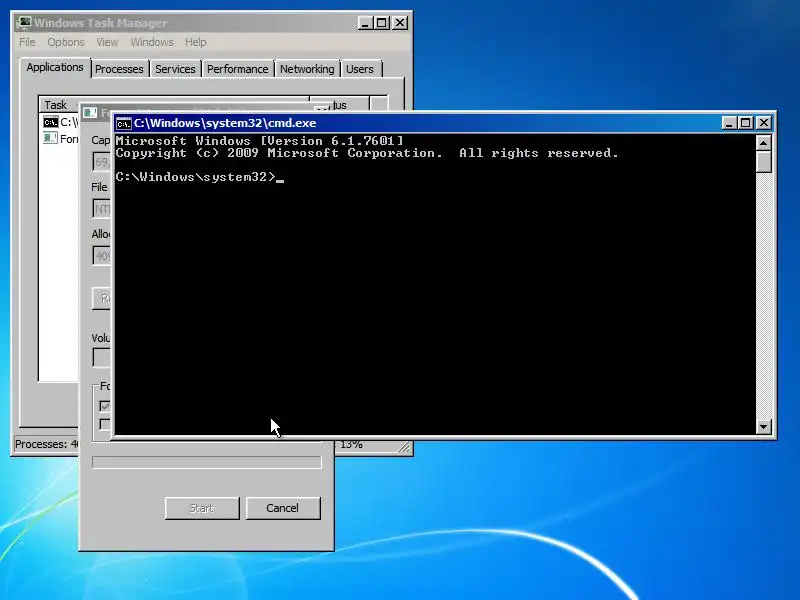Click the scroll down arrow in cmd window

pyautogui.click(x=763, y=427)
